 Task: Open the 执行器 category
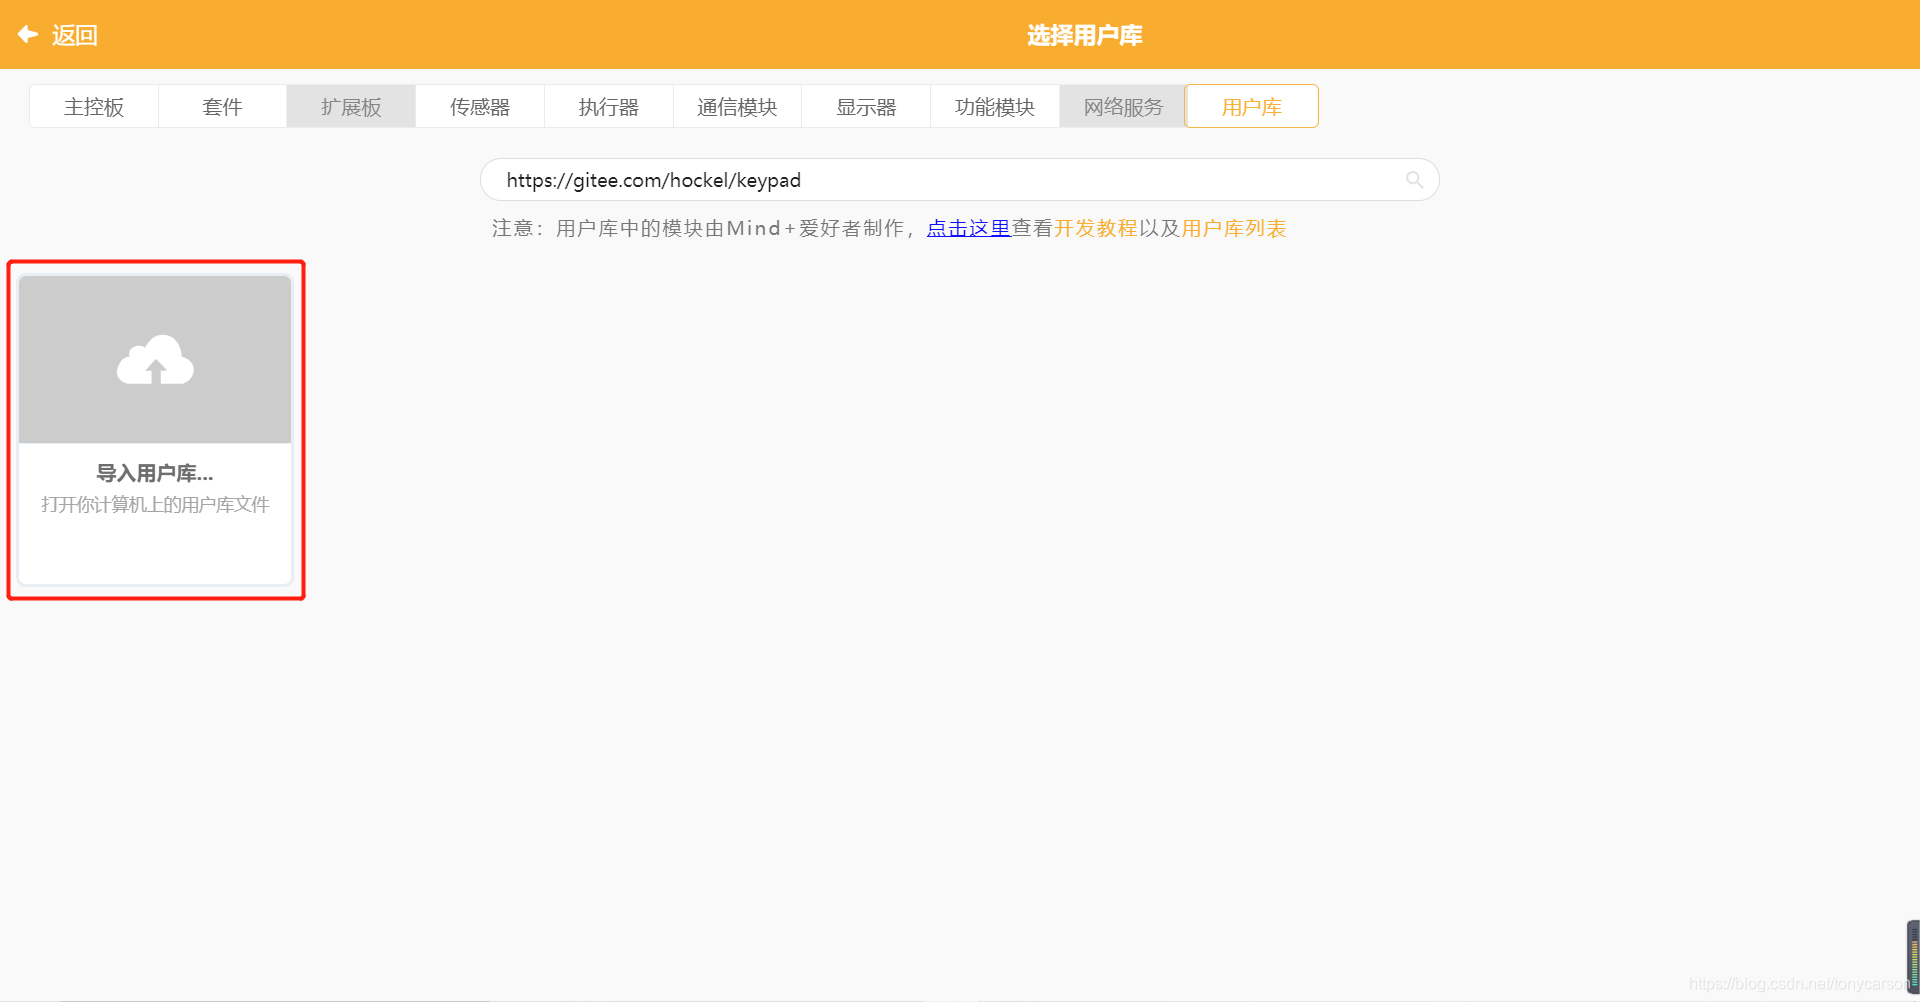tap(608, 106)
